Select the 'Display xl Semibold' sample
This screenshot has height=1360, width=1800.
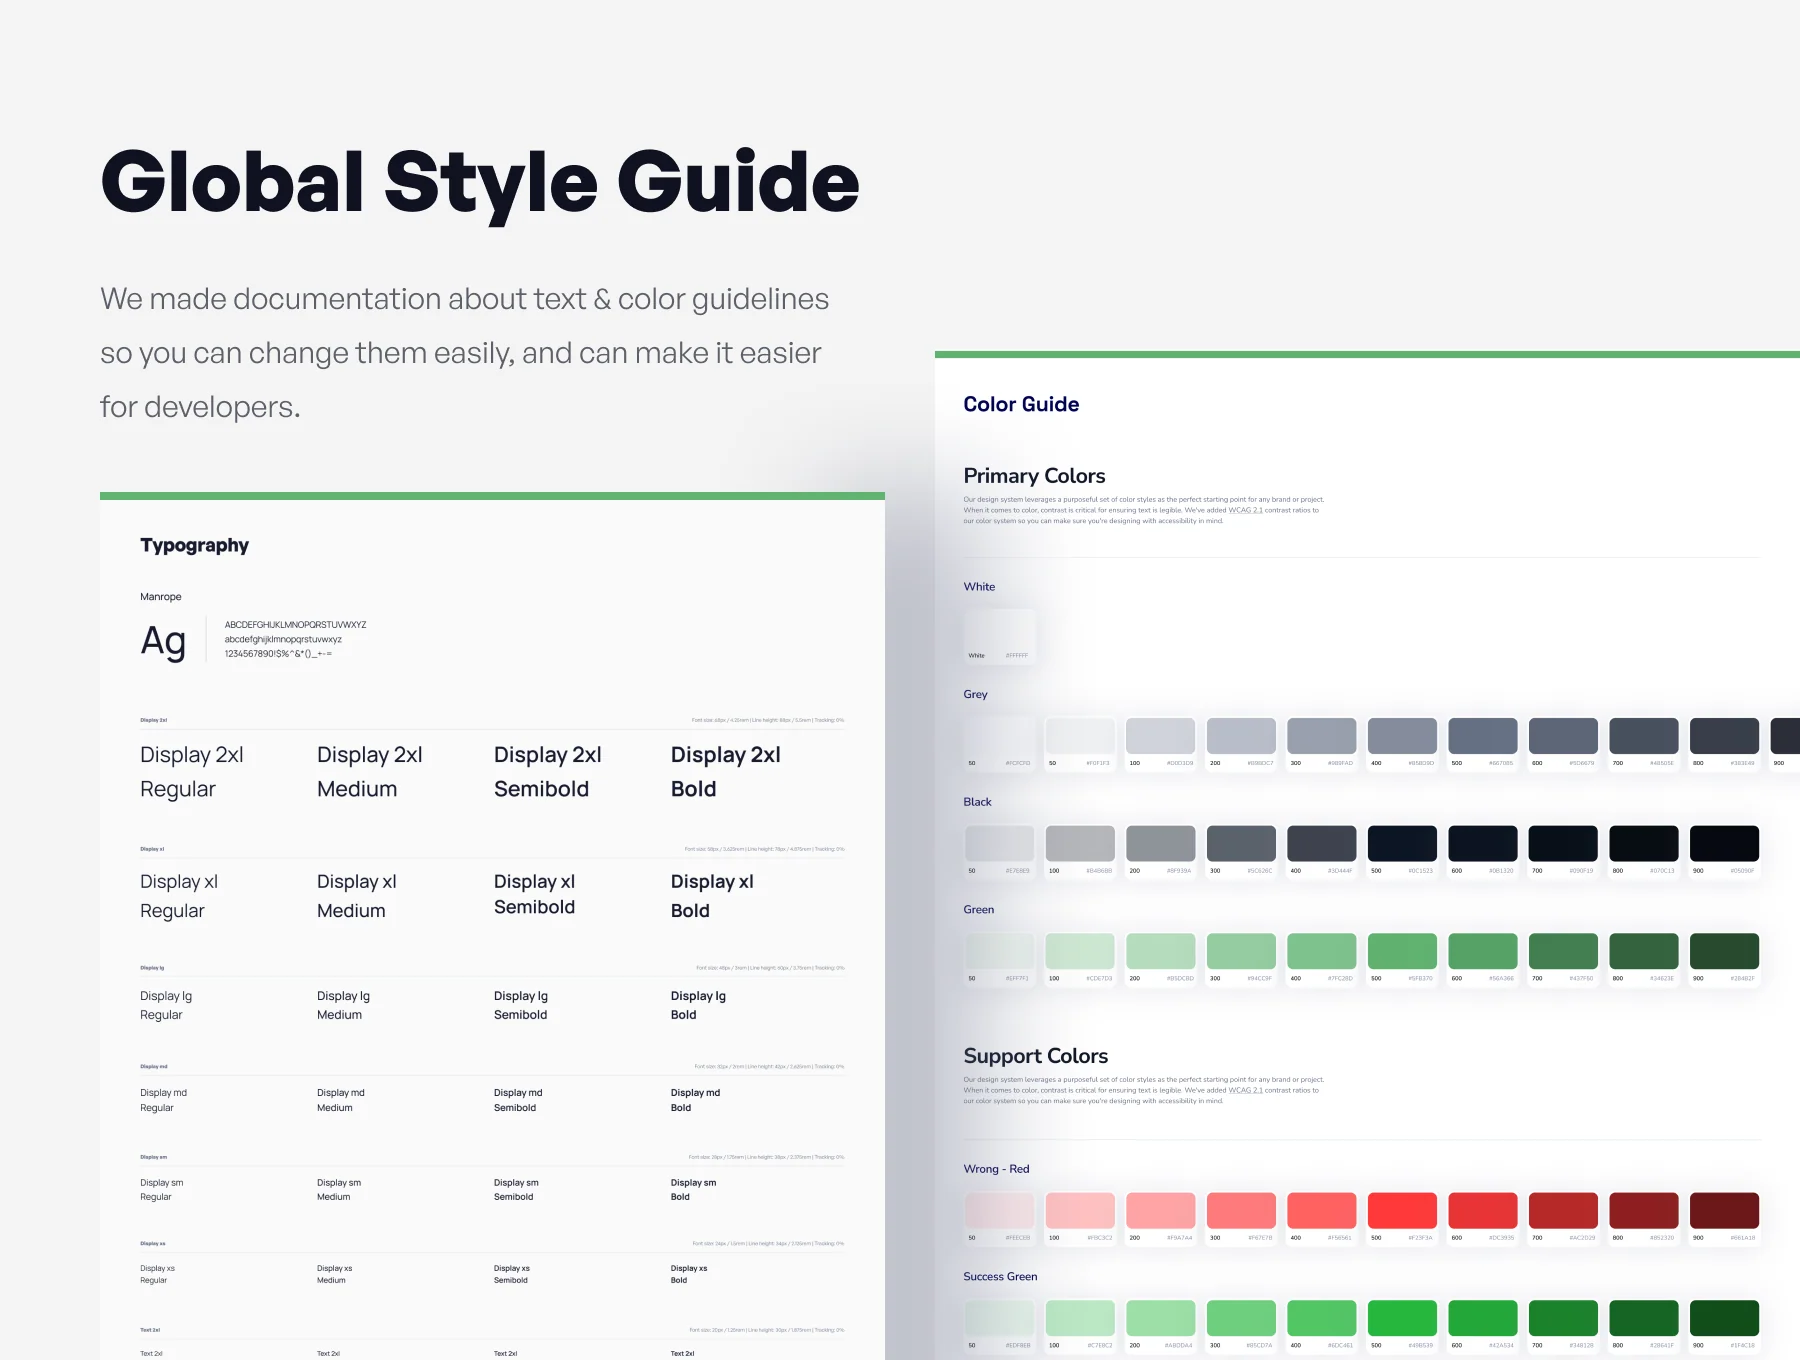point(535,894)
